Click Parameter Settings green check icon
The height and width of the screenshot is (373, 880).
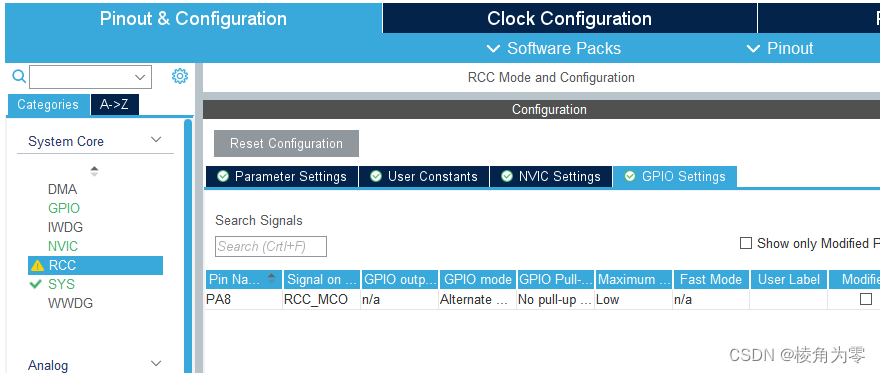point(223,177)
